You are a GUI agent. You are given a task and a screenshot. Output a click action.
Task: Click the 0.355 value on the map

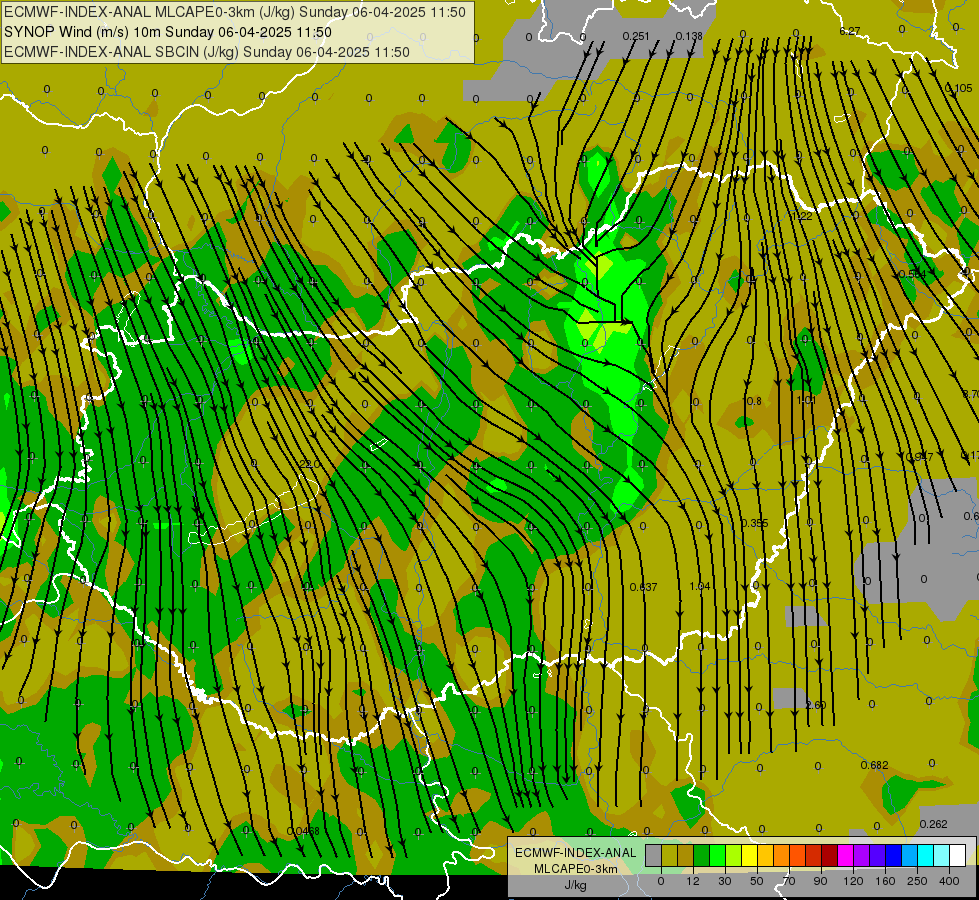[755, 523]
